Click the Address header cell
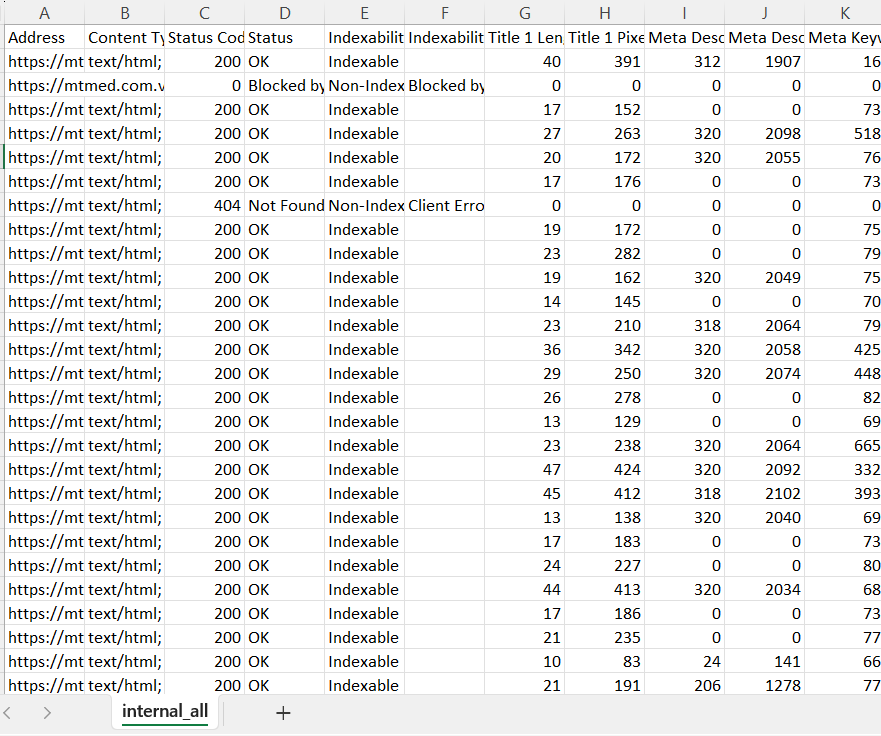The width and height of the screenshot is (881, 736). click(44, 37)
